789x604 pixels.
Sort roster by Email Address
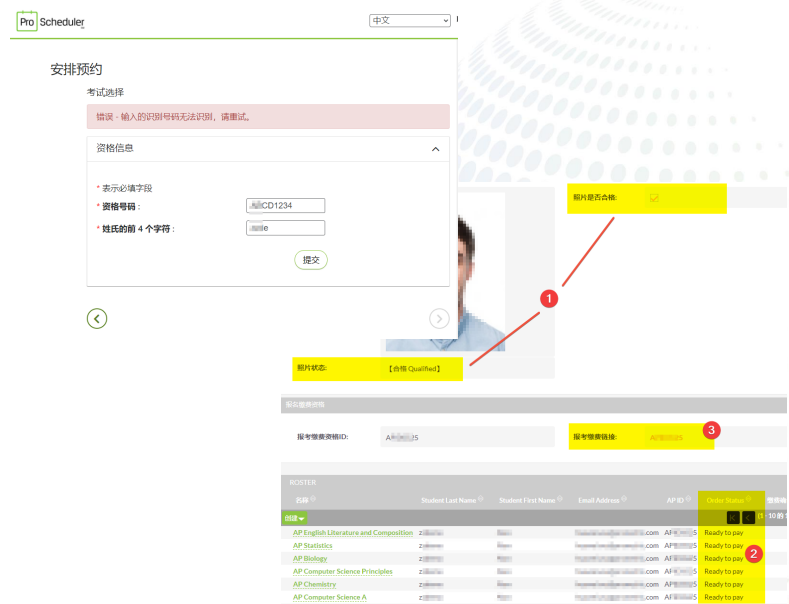[x=602, y=500]
